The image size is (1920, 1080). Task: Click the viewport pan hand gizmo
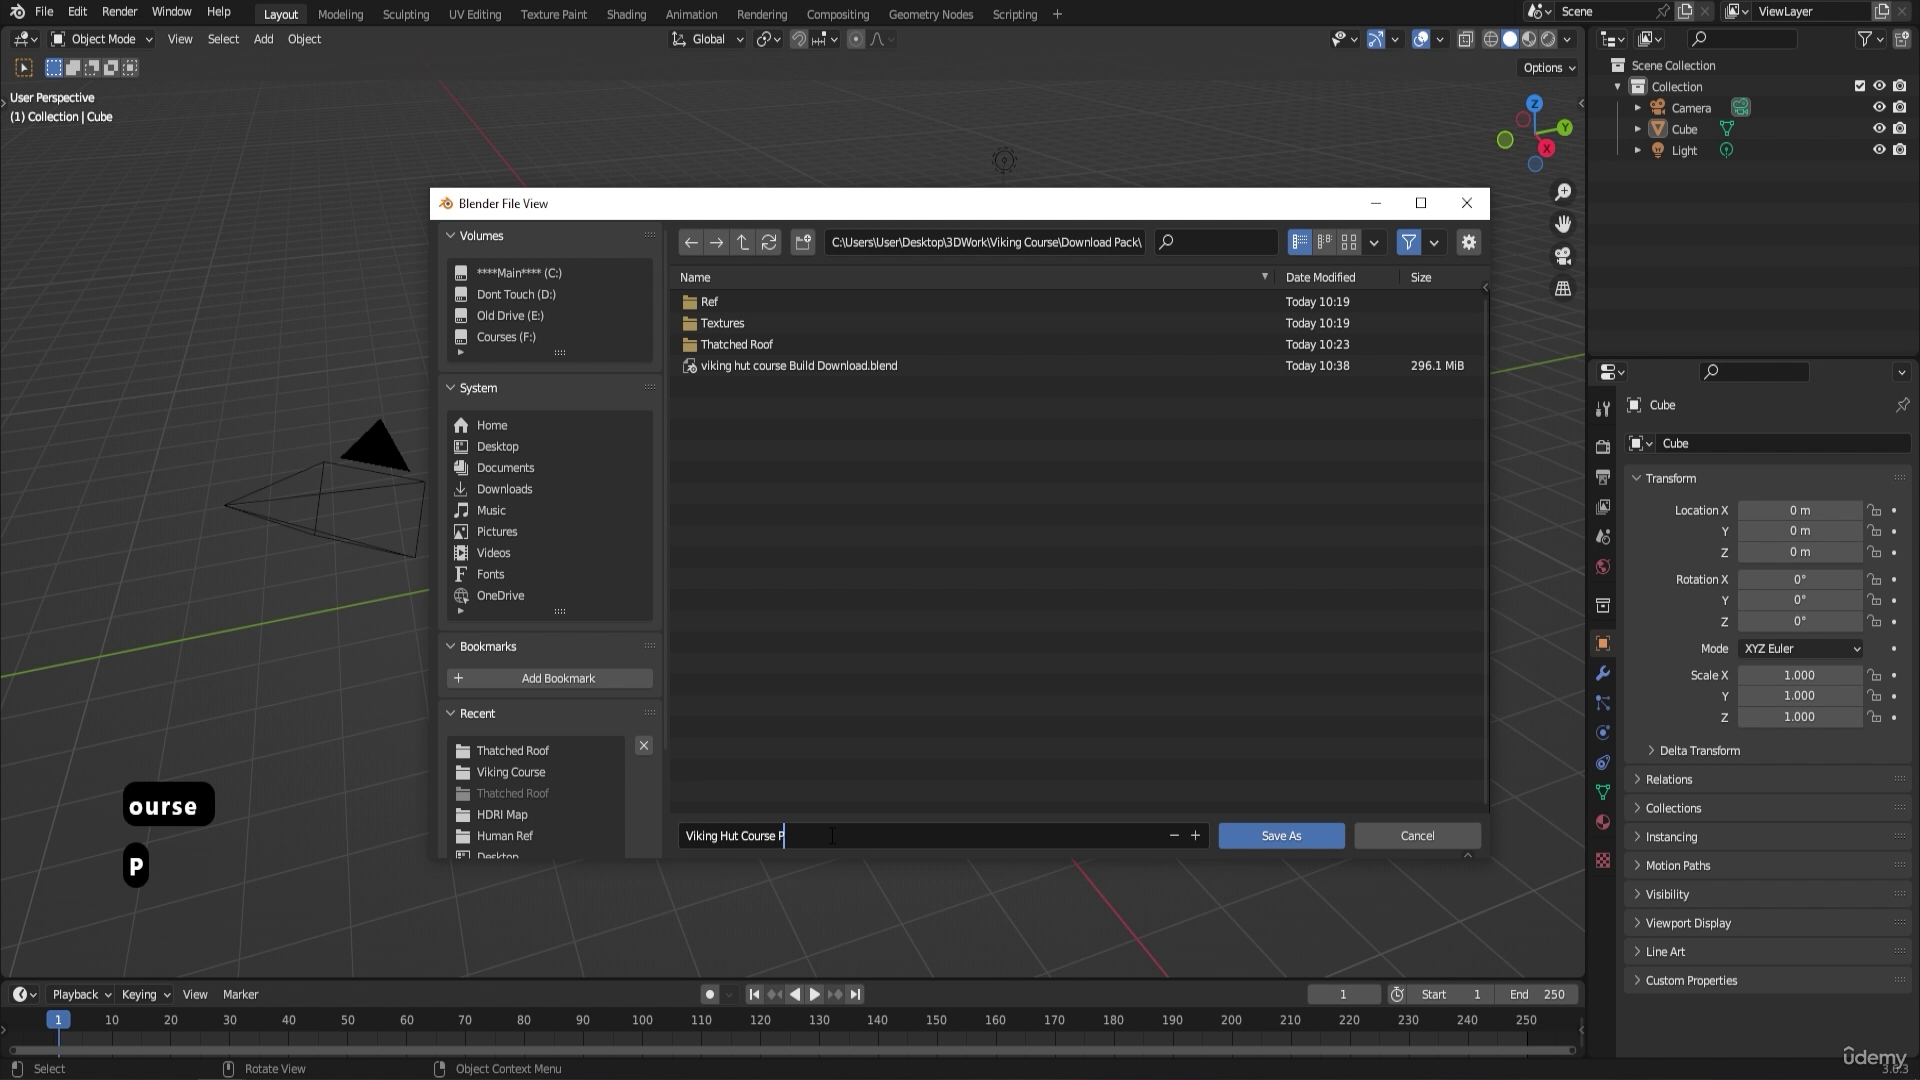(1563, 224)
